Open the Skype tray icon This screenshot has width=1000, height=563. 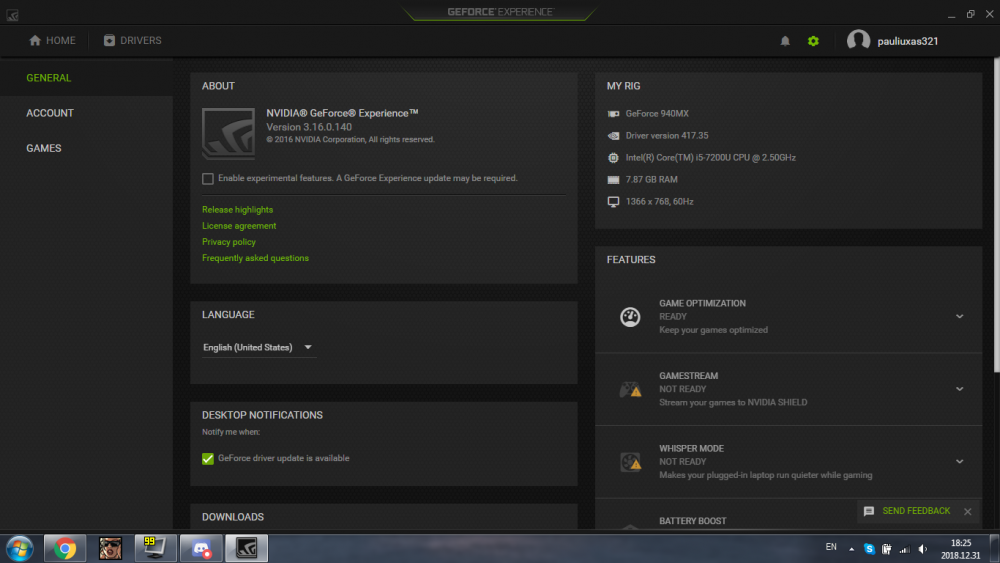click(869, 548)
